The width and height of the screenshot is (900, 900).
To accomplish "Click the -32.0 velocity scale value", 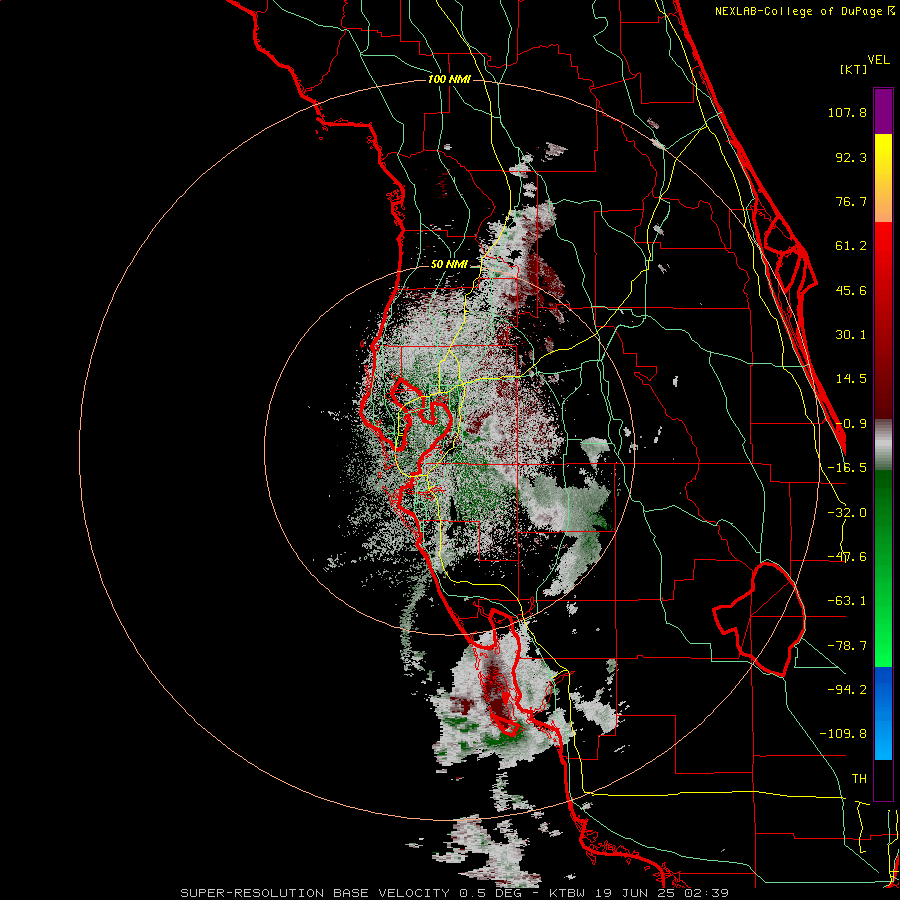I will point(847,513).
